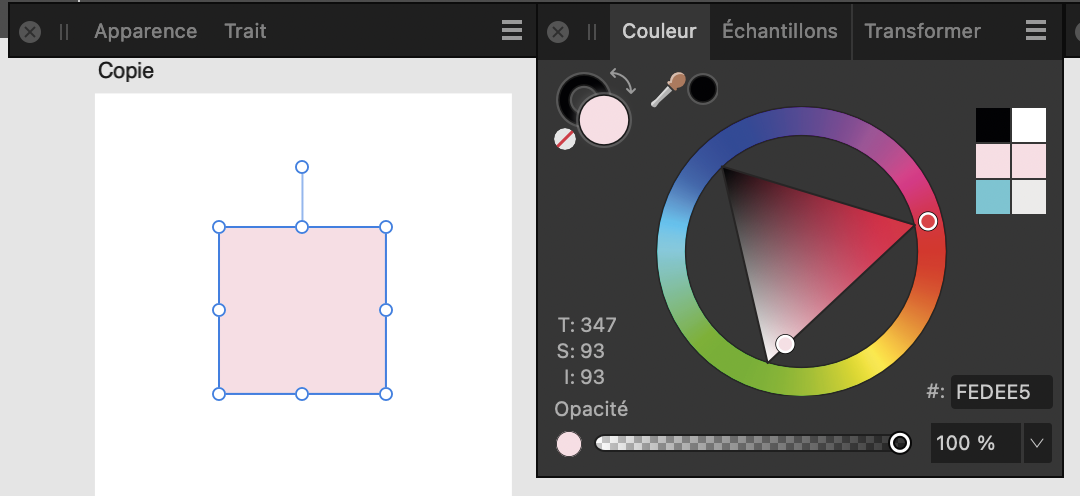Click the S: 93 saturation value
Image resolution: width=1080 pixels, height=496 pixels.
click(581, 351)
